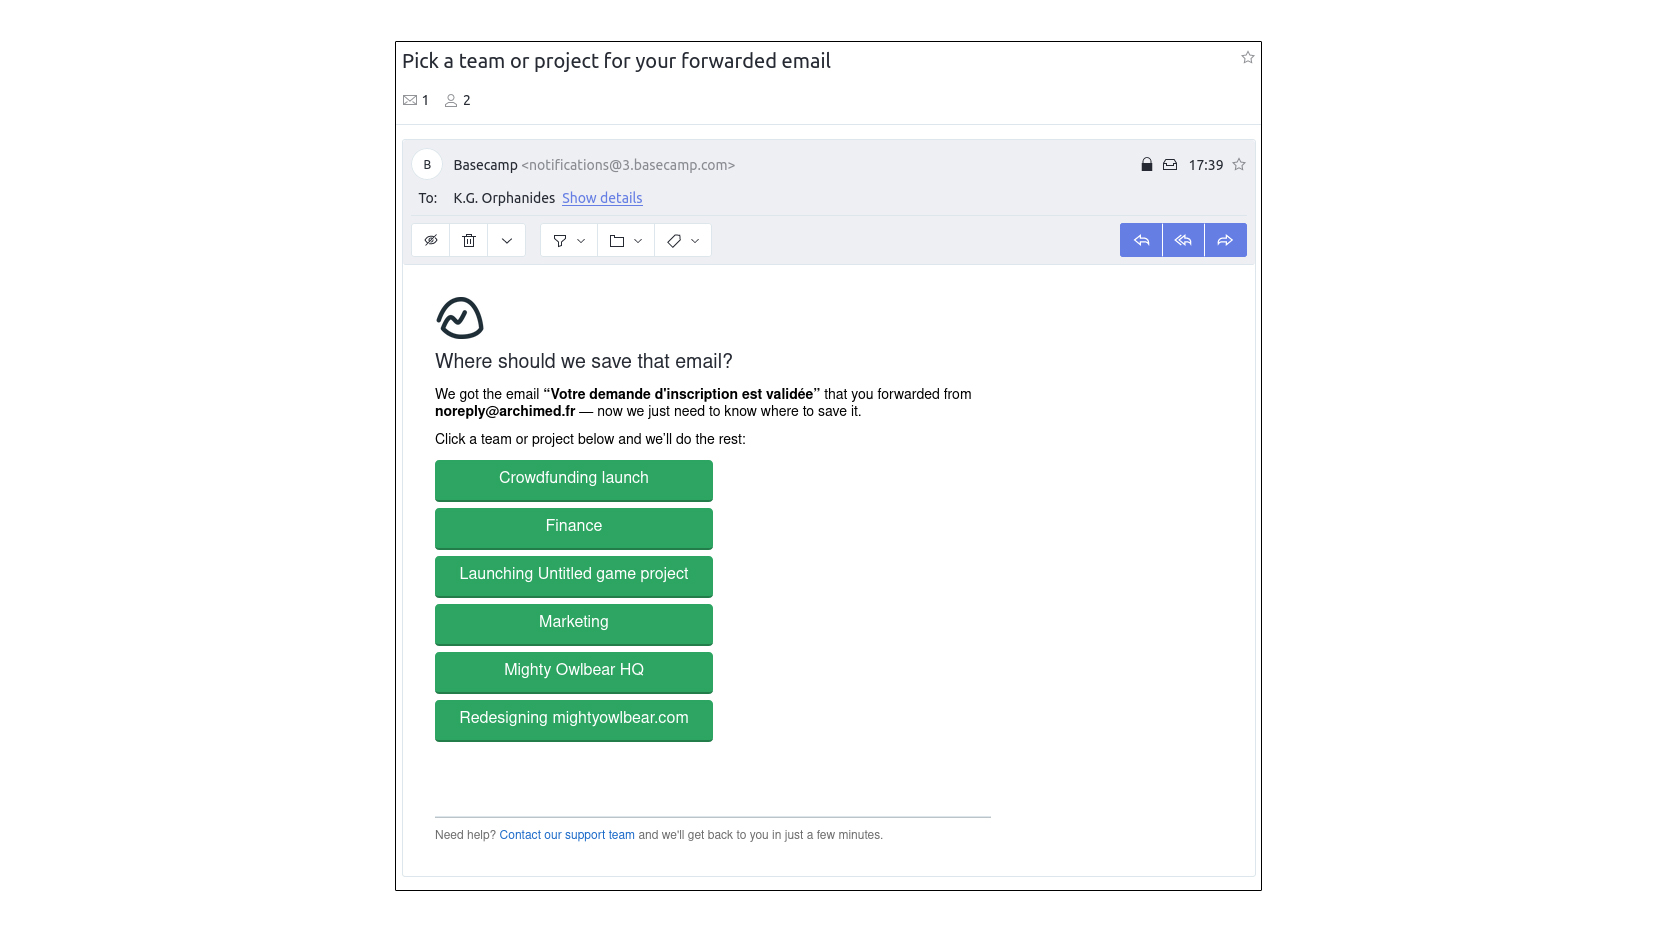The image size is (1658, 933).
Task: Open the more actions chevron beside trash
Action: pos(507,240)
